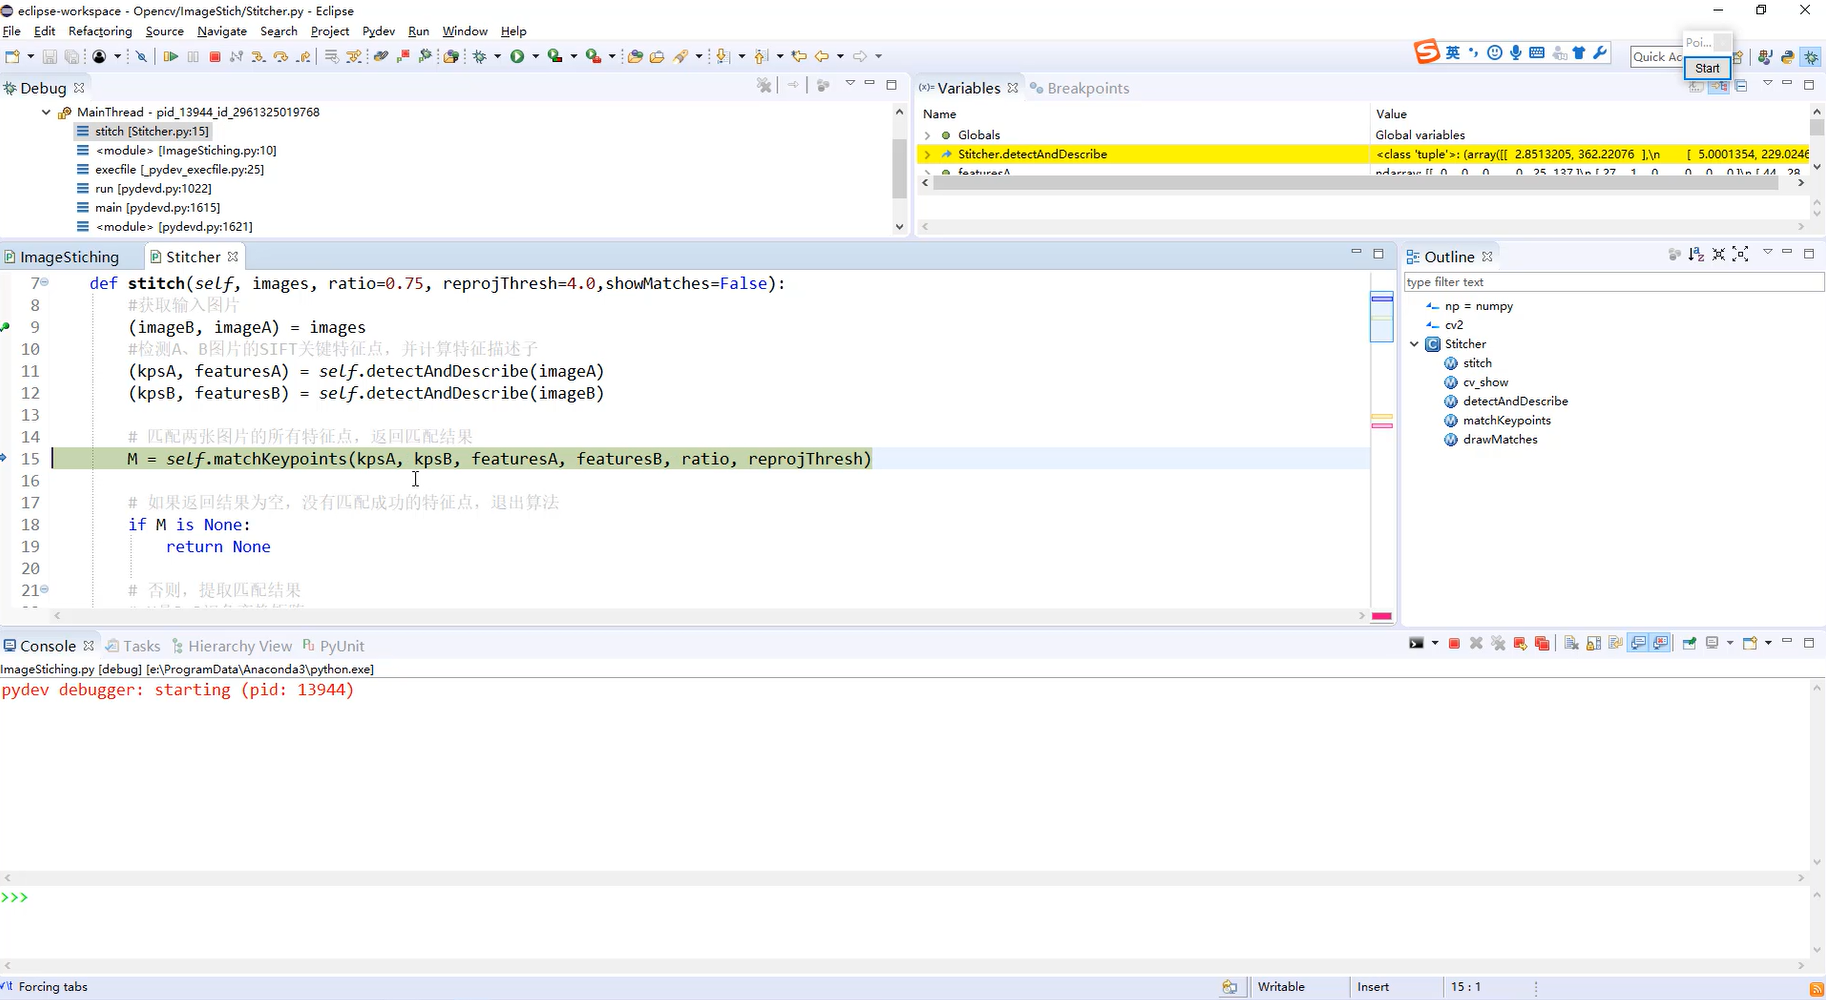The image size is (1826, 1000).
Task: Terminate process via red console stop icon
Action: coord(1454,643)
